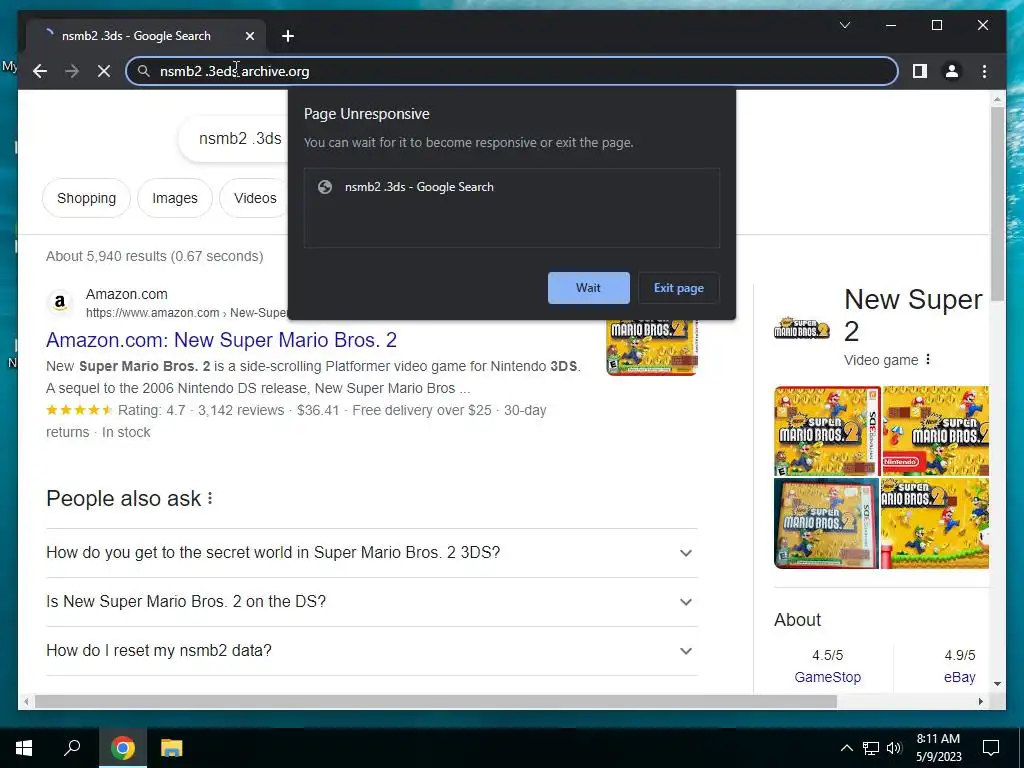The image size is (1024, 768).
Task: Select the Videos filter chip
Action: pyautogui.click(x=255, y=198)
